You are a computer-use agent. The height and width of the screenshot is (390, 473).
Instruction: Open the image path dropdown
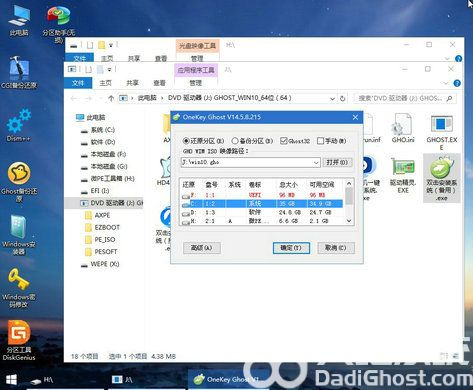pyautogui.click(x=316, y=162)
